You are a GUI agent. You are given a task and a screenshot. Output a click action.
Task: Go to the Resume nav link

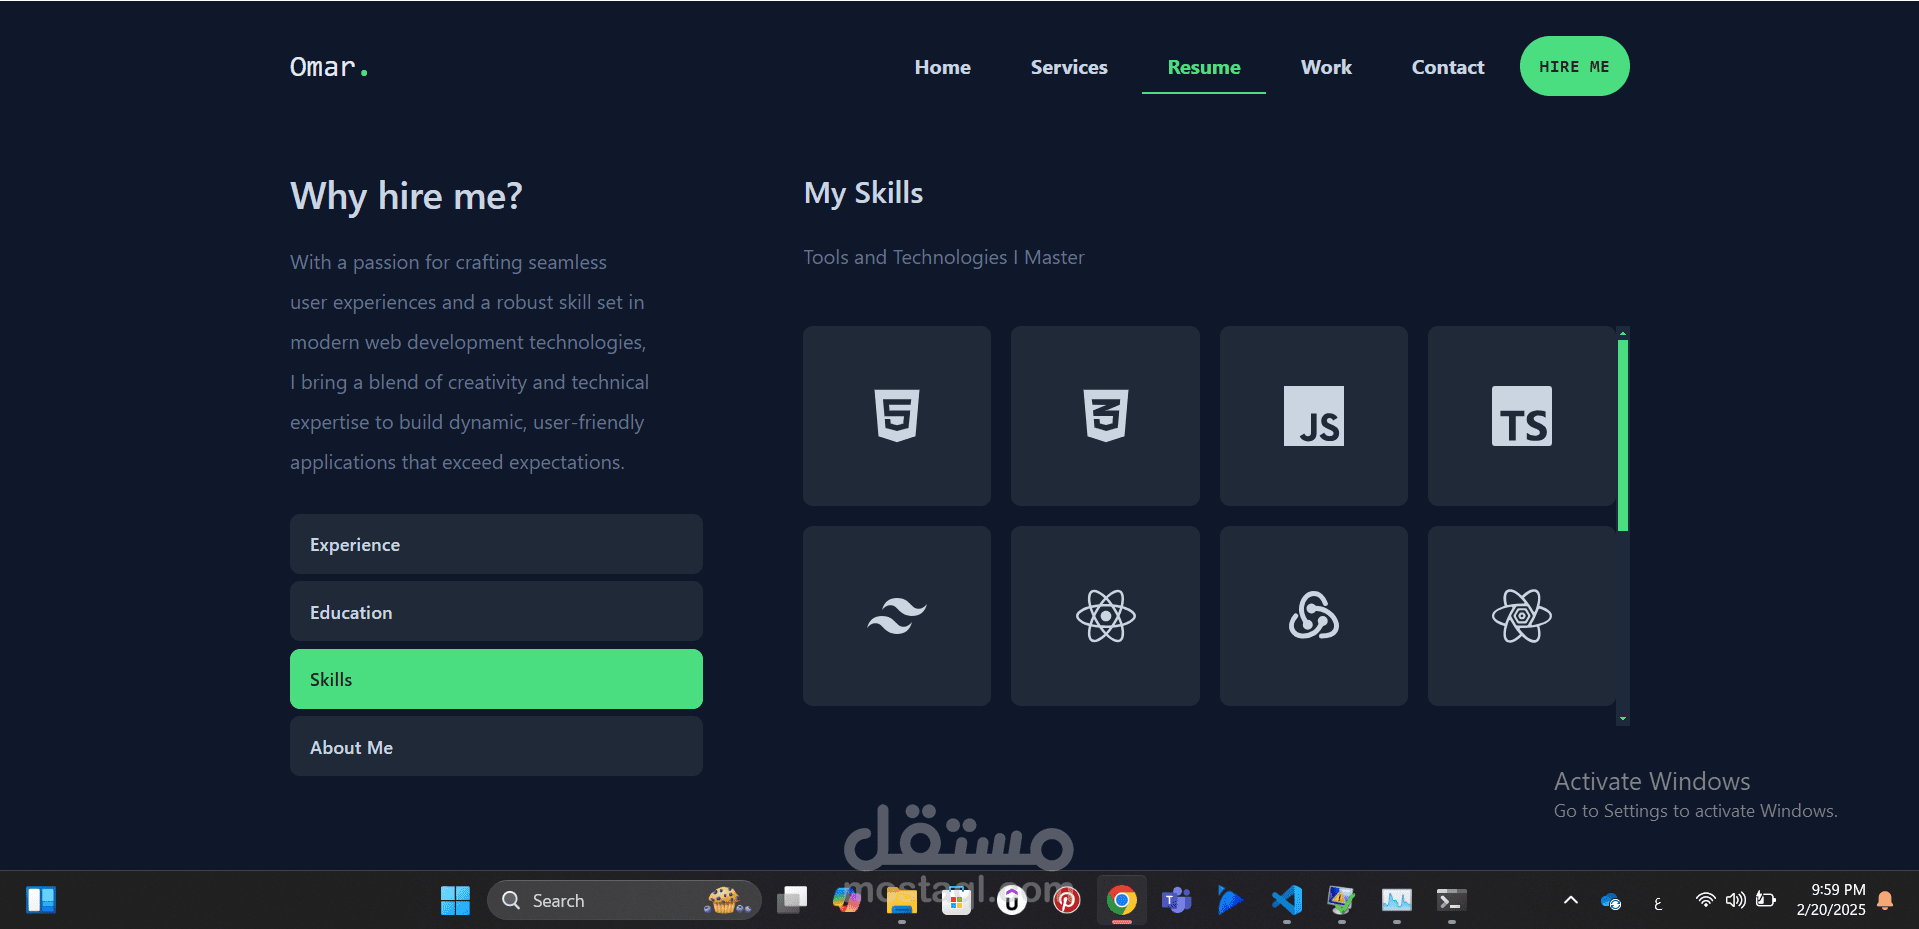coord(1204,67)
